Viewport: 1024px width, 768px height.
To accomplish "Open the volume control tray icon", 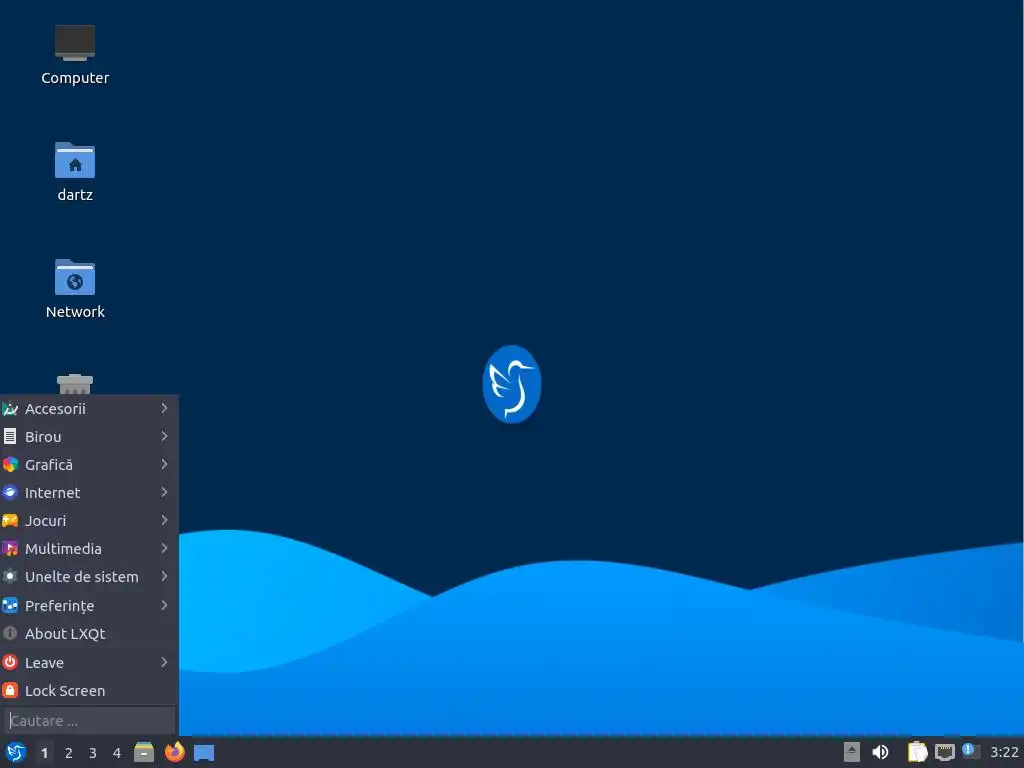I will point(880,752).
